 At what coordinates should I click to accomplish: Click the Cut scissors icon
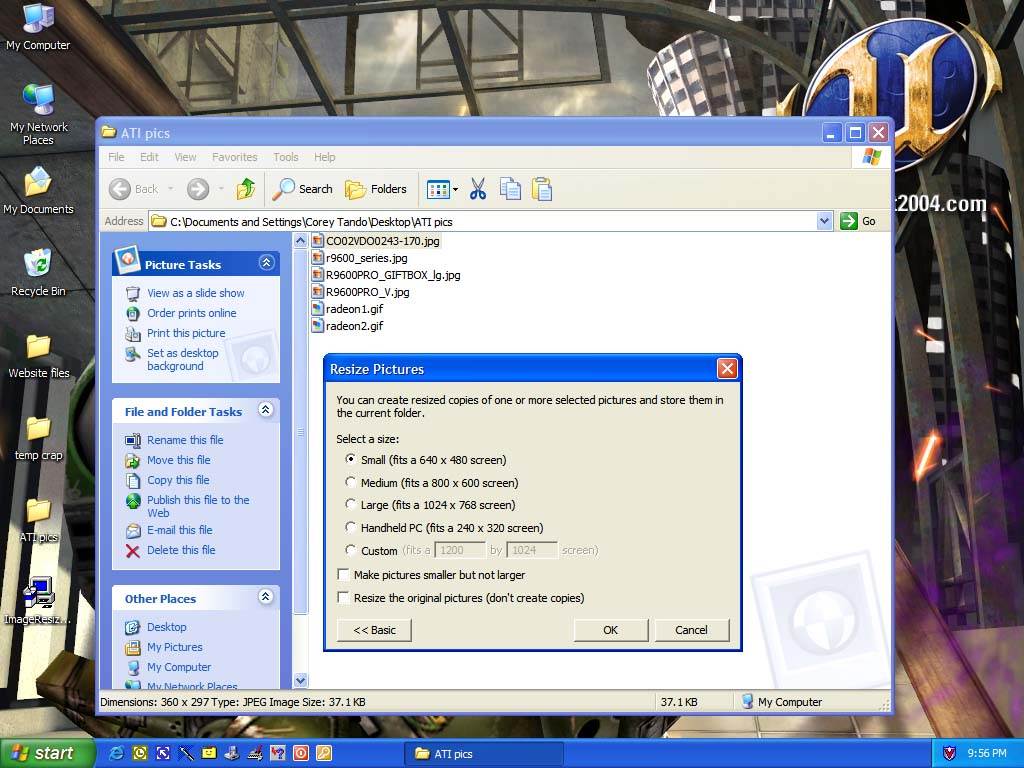point(478,189)
